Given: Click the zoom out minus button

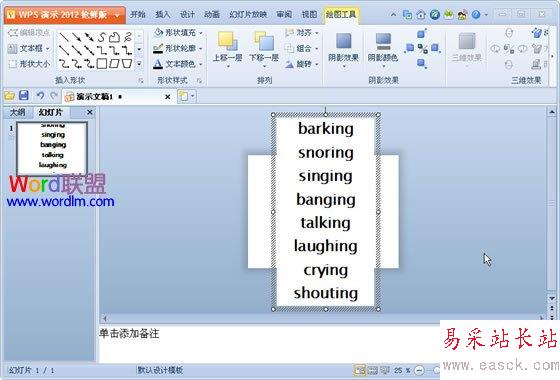Looking at the screenshot, I should tap(420, 371).
